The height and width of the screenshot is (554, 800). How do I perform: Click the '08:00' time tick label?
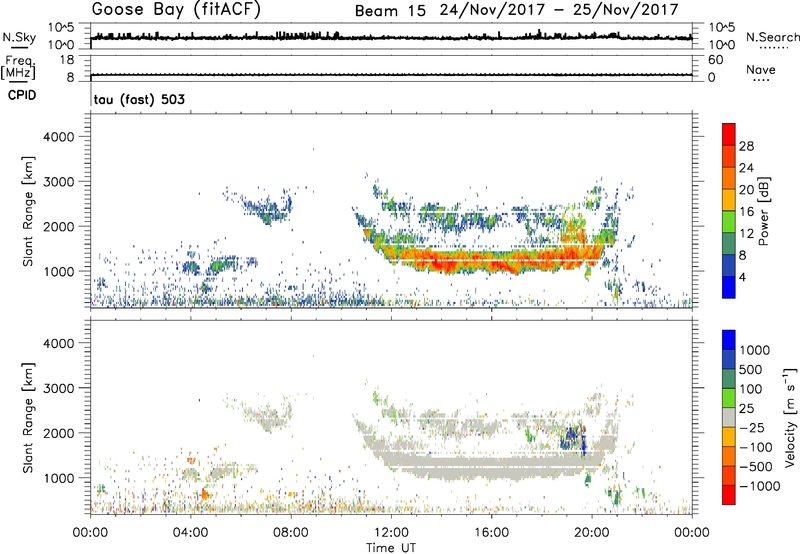291,533
